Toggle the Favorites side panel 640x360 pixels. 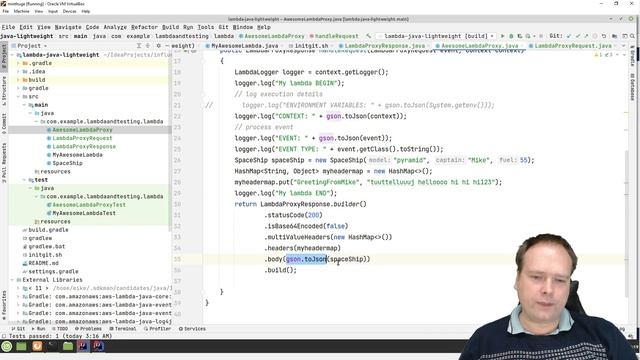point(4,305)
